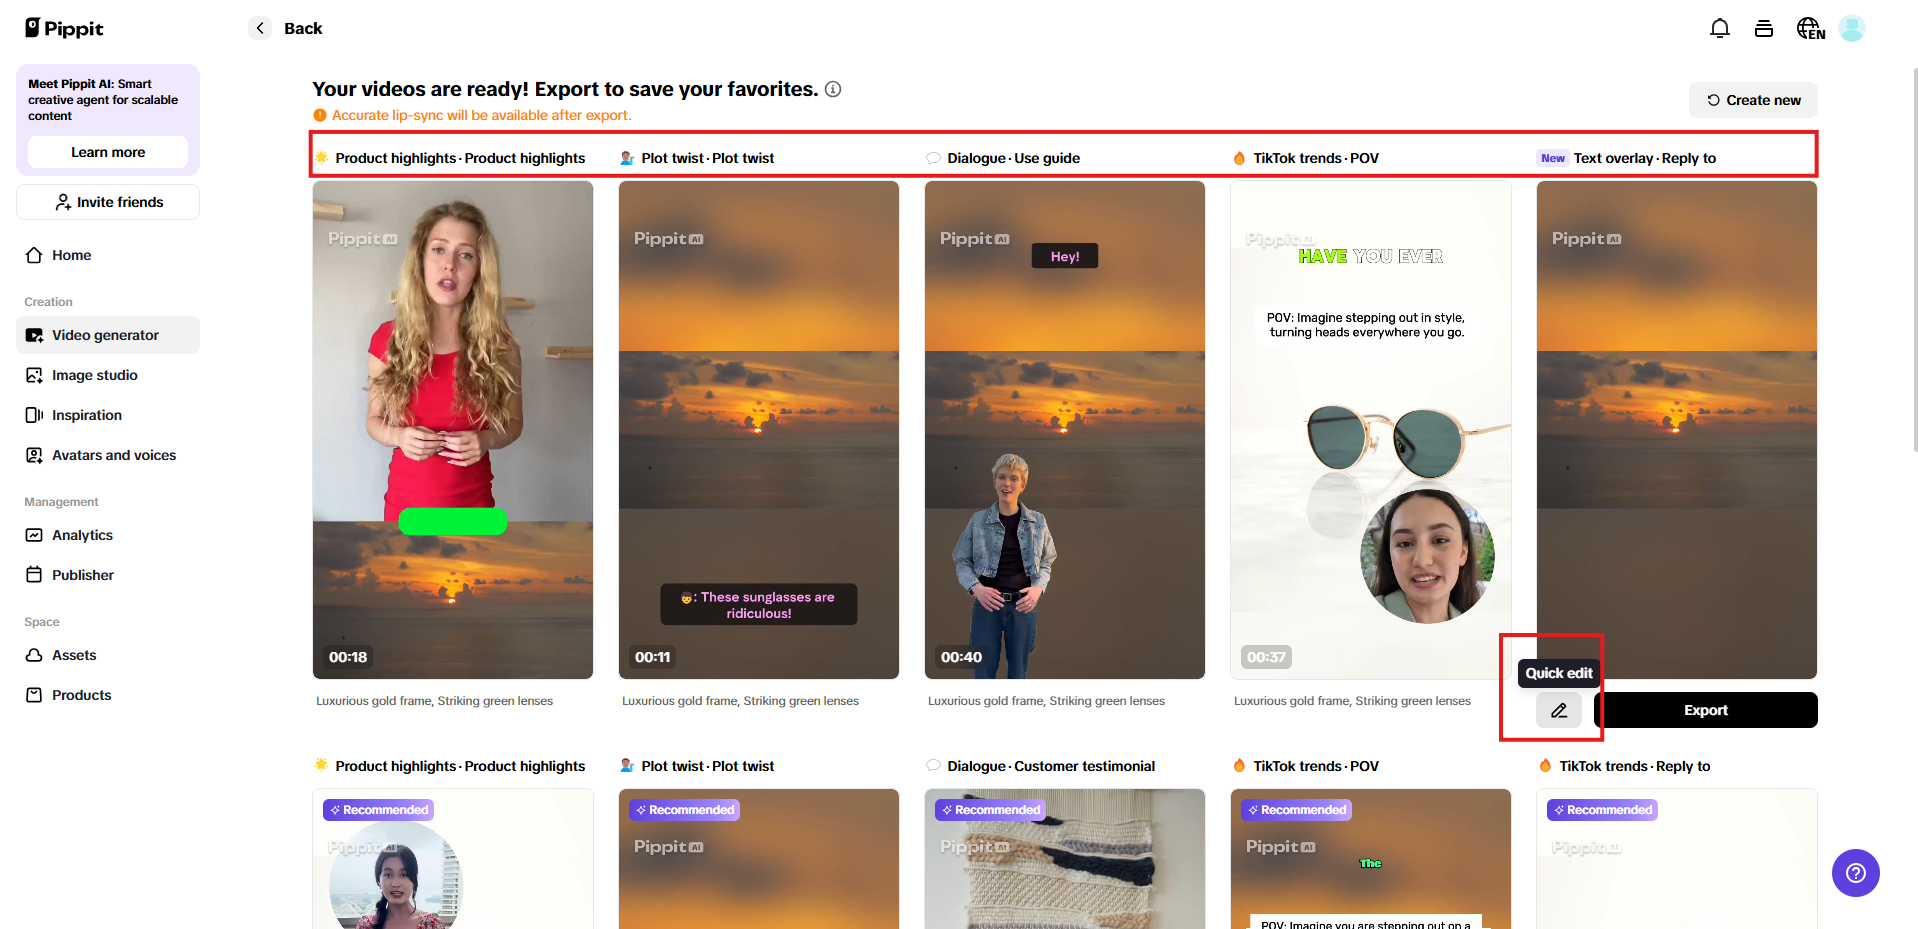This screenshot has width=1918, height=929.
Task: Click the page vertical scrollbar
Action: 1913,260
